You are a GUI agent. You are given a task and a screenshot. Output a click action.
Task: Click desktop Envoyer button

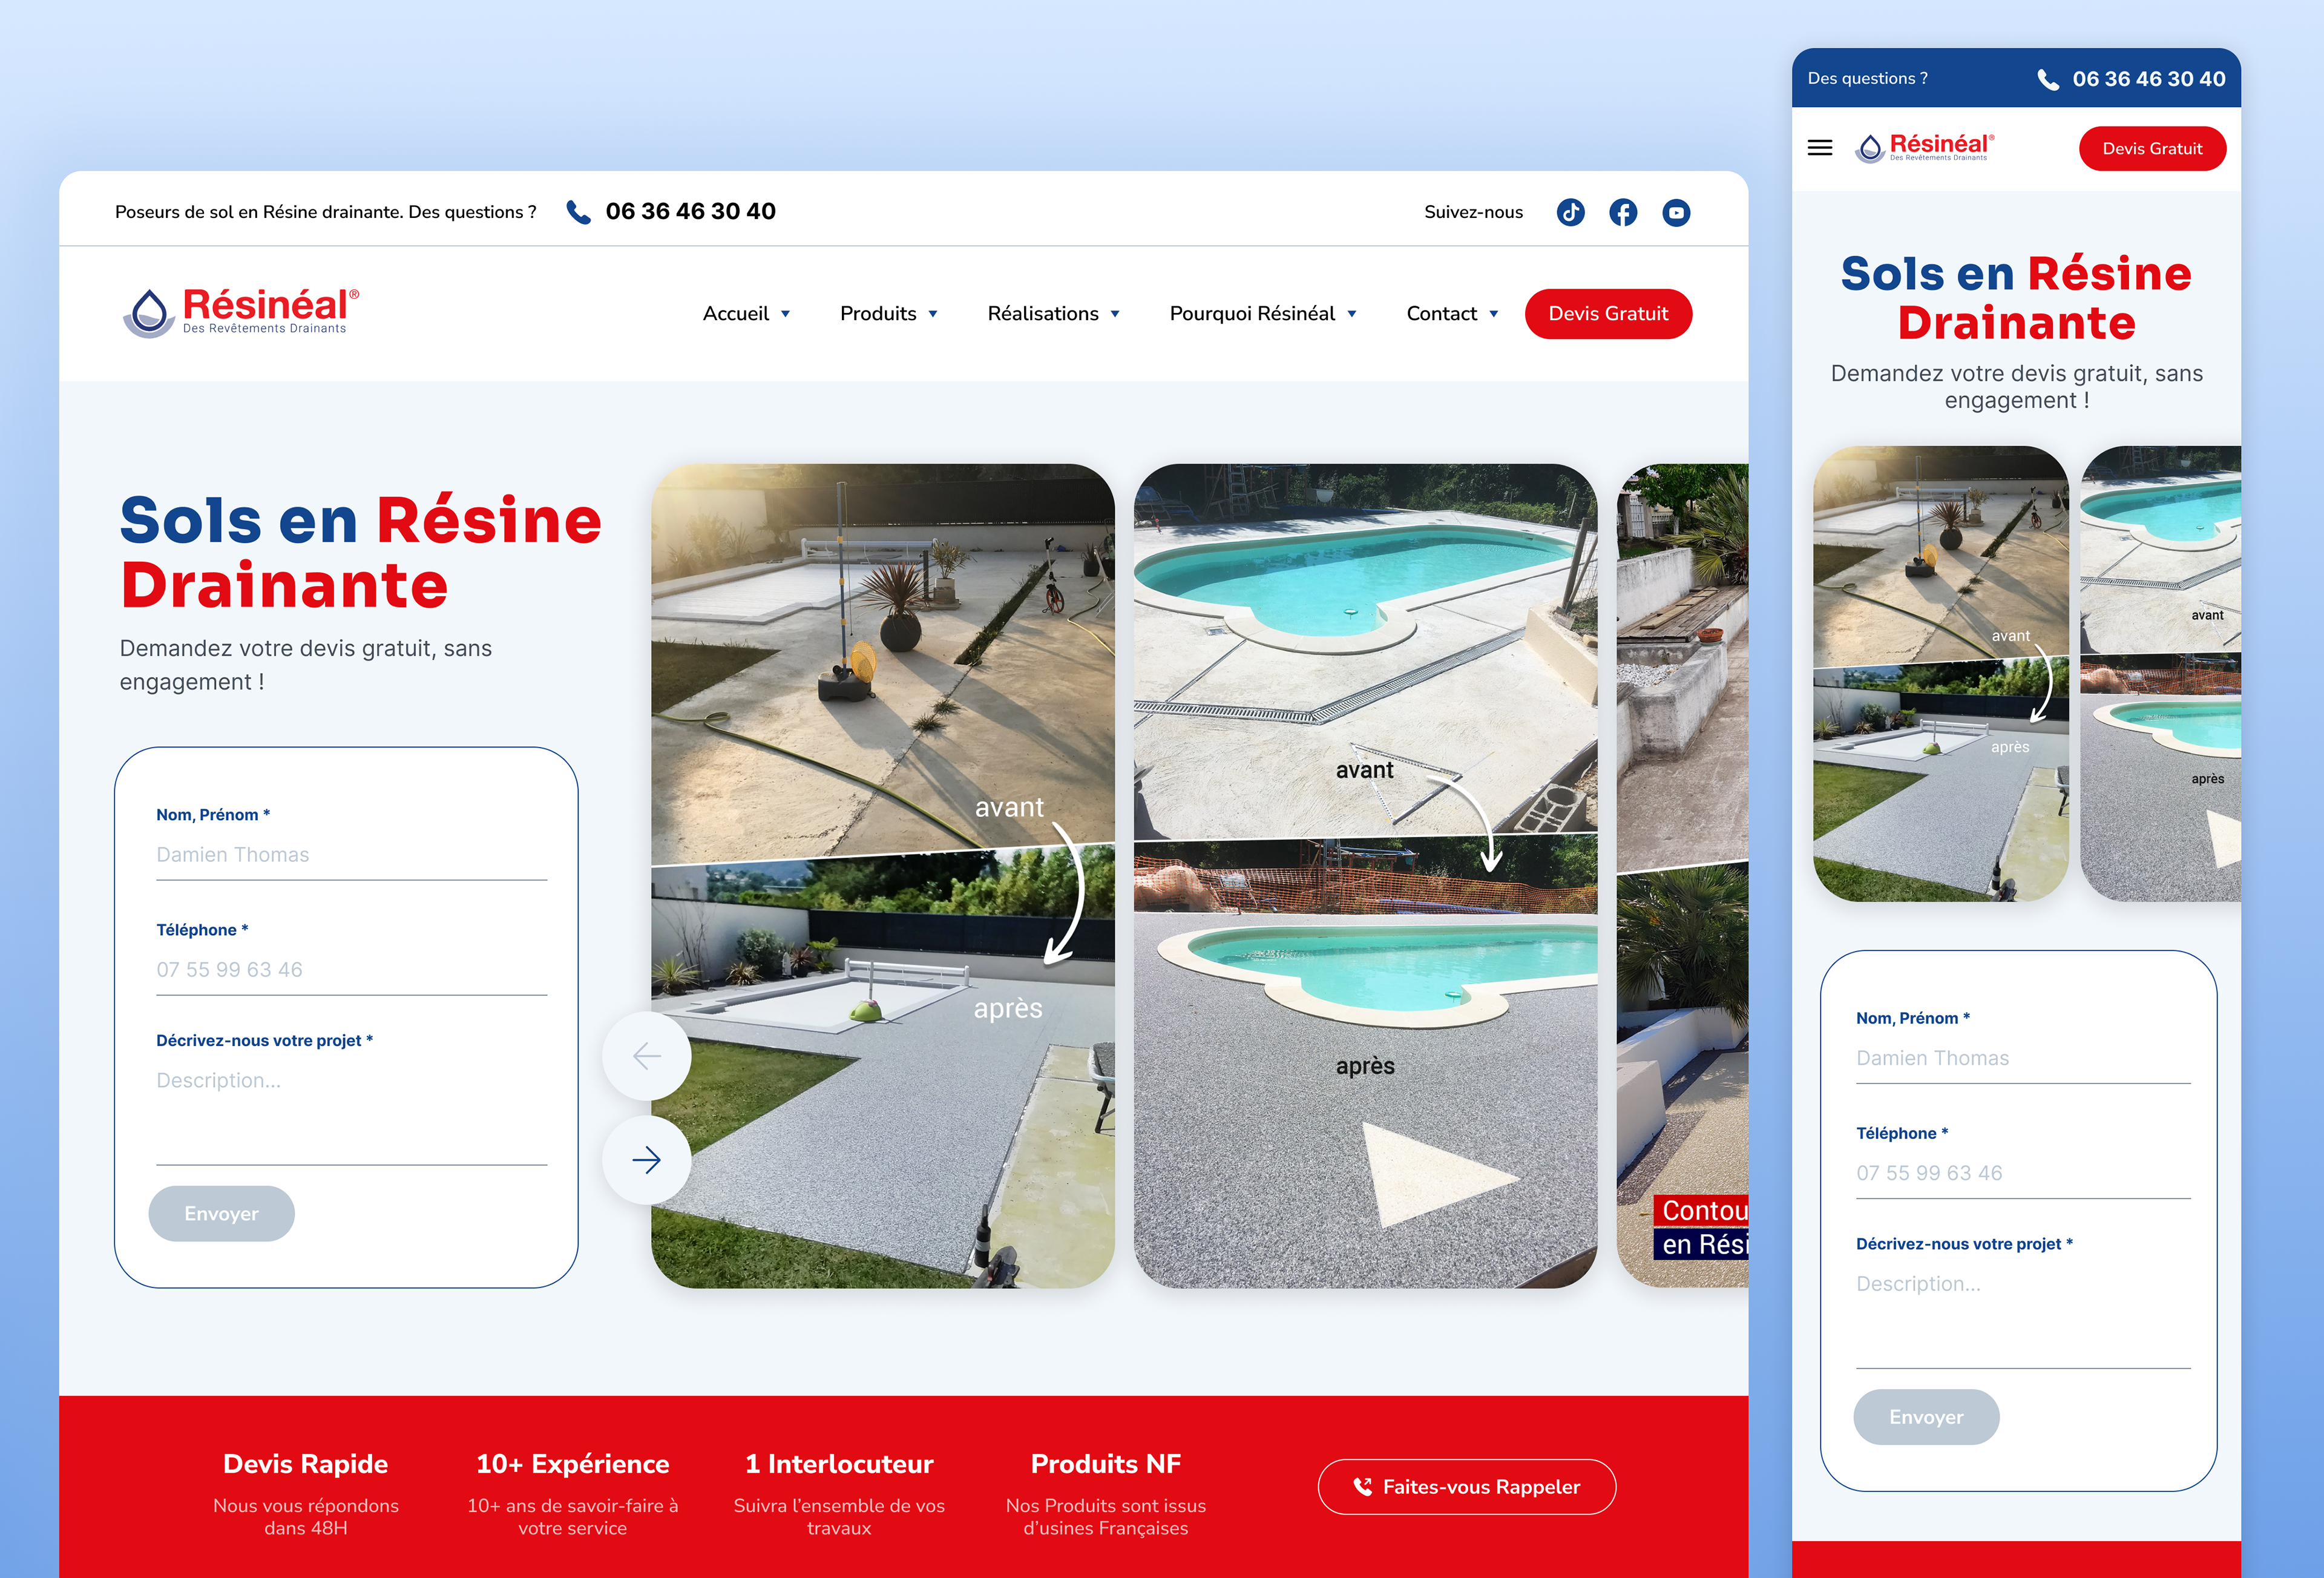pyautogui.click(x=221, y=1214)
